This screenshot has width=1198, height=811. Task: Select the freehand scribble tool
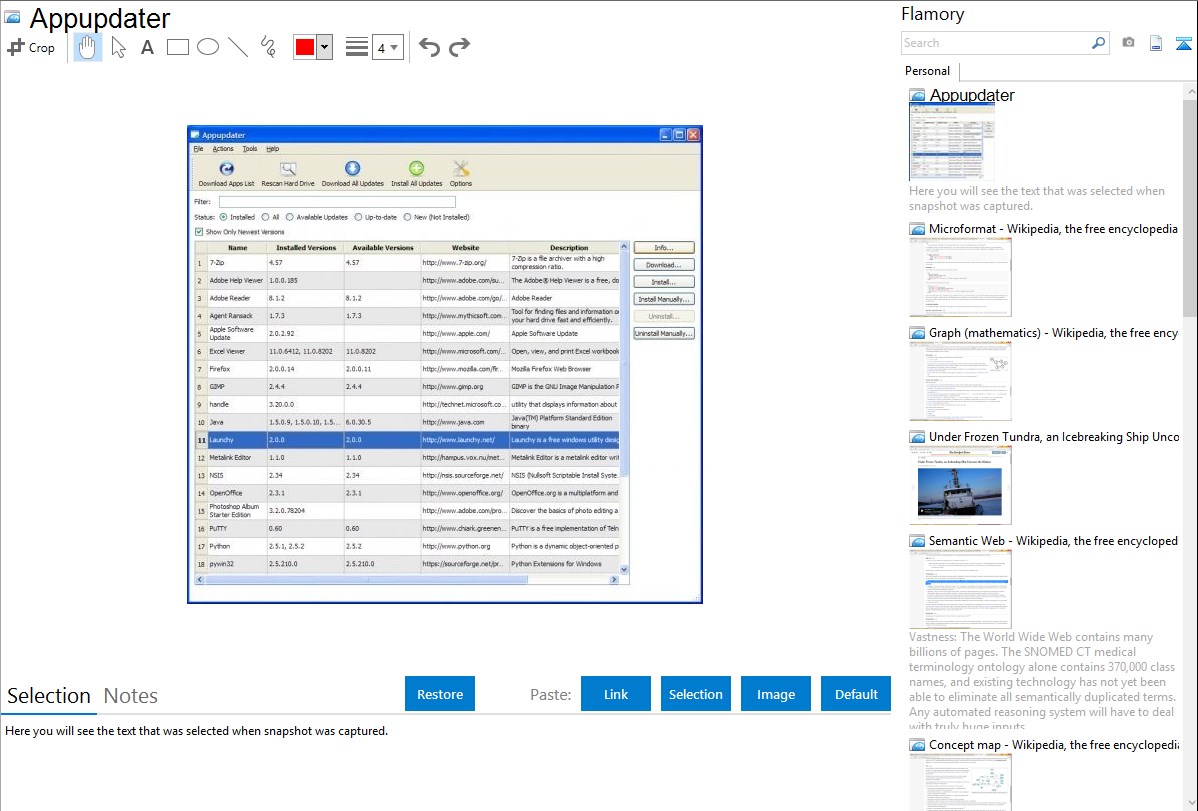click(268, 47)
